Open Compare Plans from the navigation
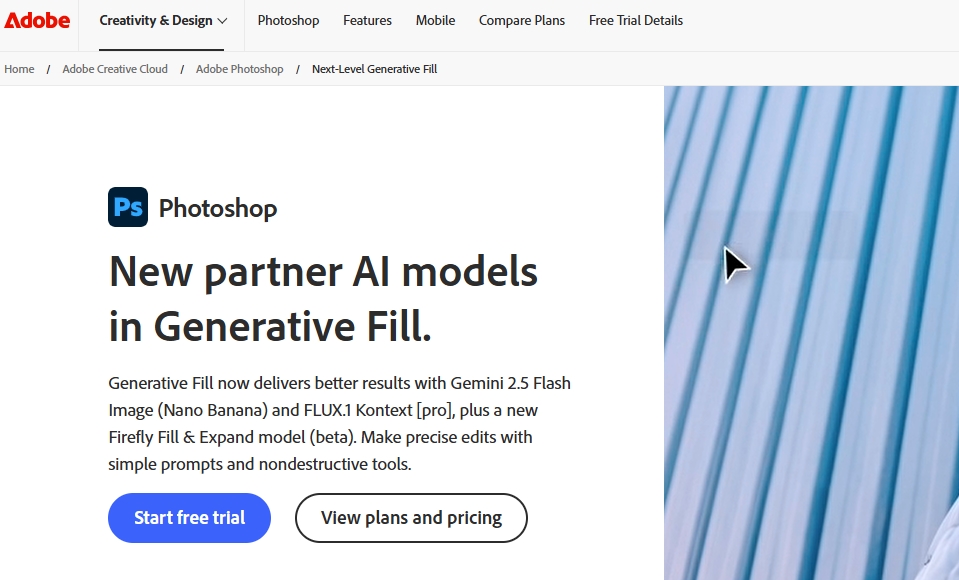 (x=521, y=20)
